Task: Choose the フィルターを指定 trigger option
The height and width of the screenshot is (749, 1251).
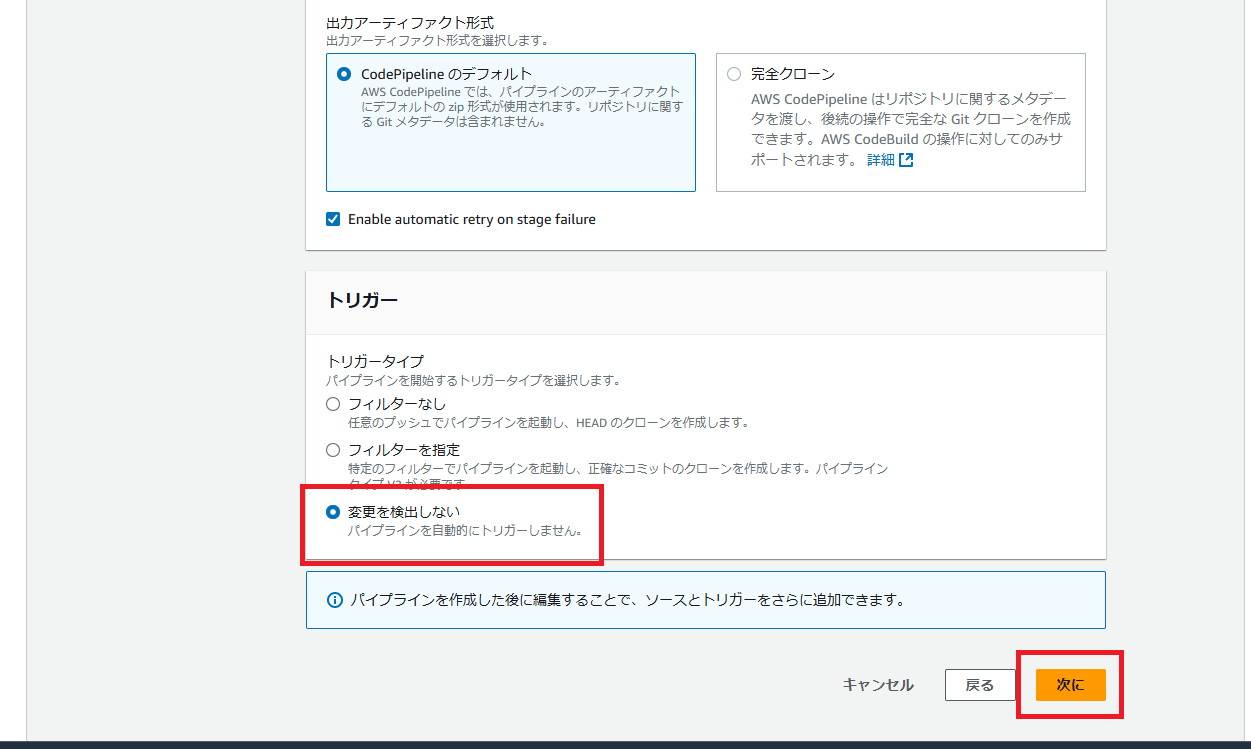Action: [x=332, y=449]
